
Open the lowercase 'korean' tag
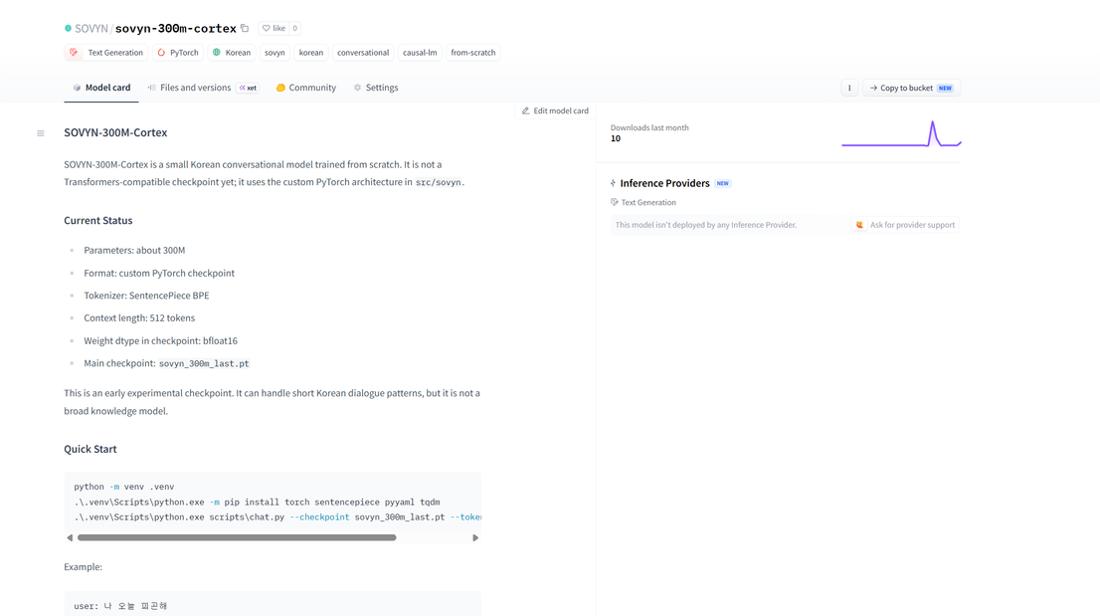(x=311, y=53)
